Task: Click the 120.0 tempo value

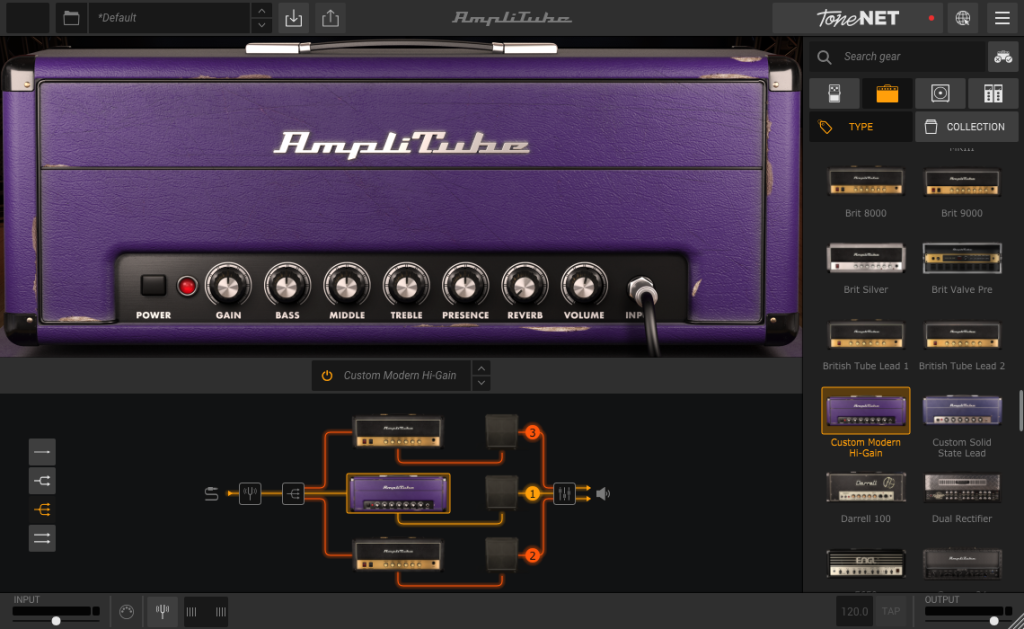Action: coord(854,611)
